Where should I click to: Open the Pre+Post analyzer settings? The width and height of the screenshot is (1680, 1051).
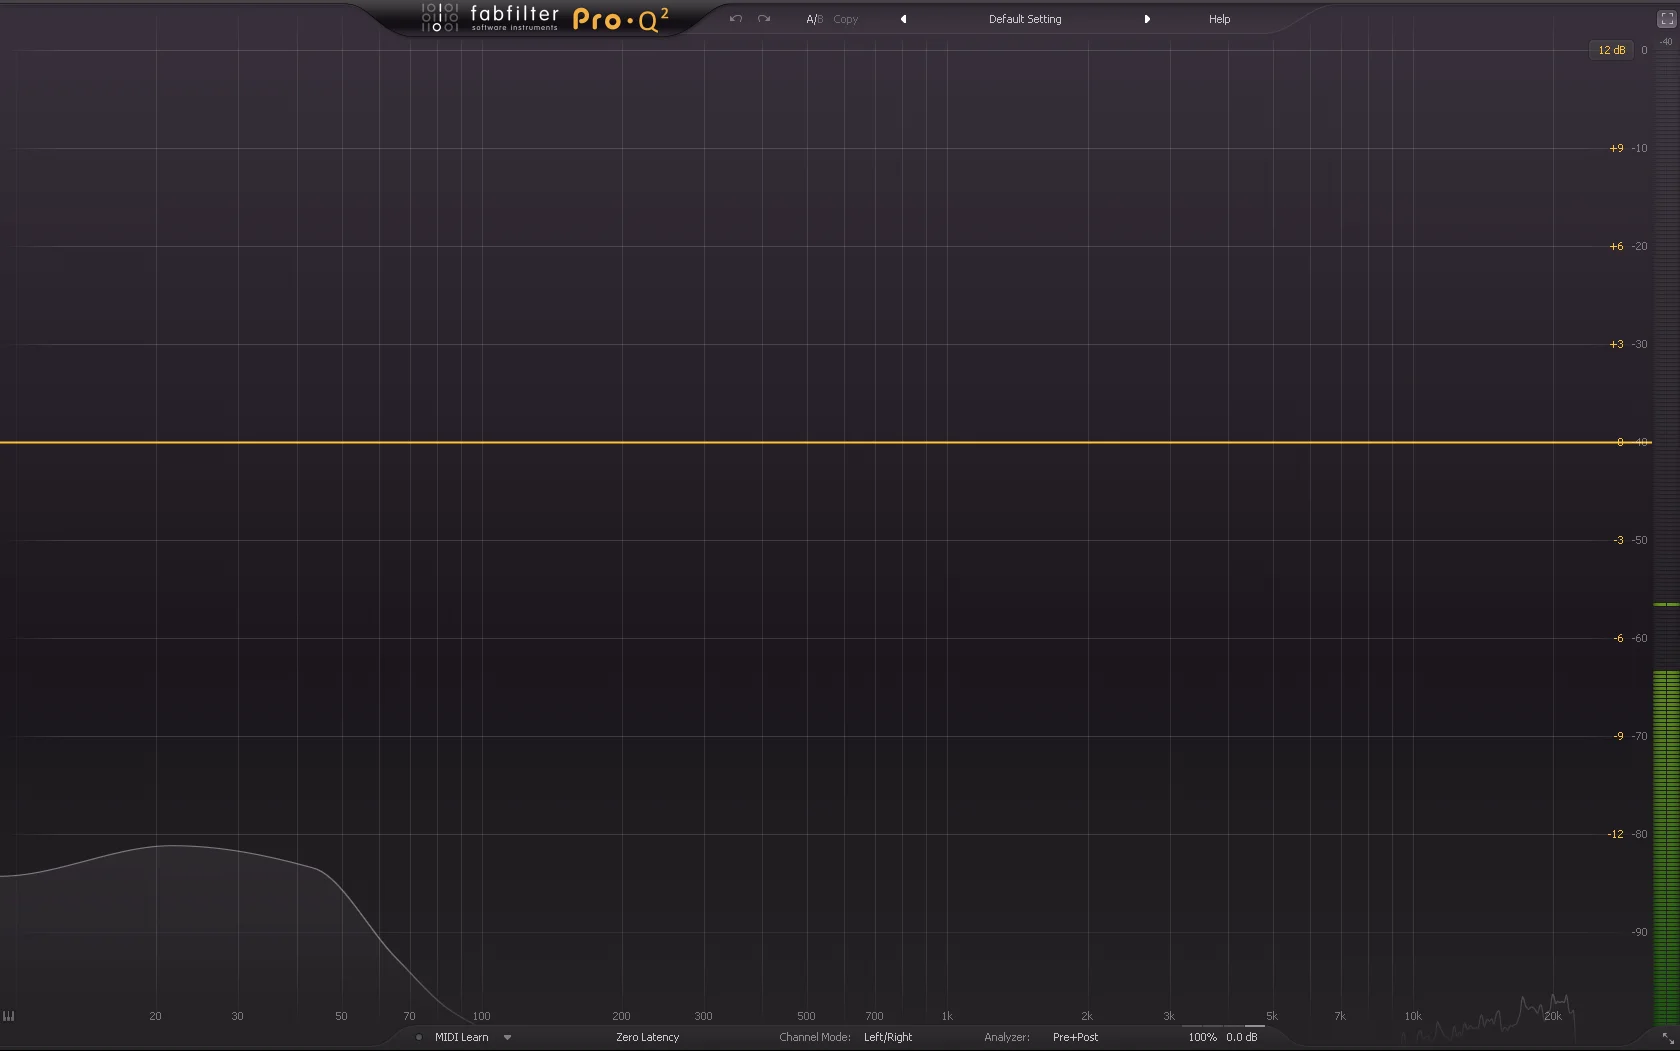coord(1075,1037)
